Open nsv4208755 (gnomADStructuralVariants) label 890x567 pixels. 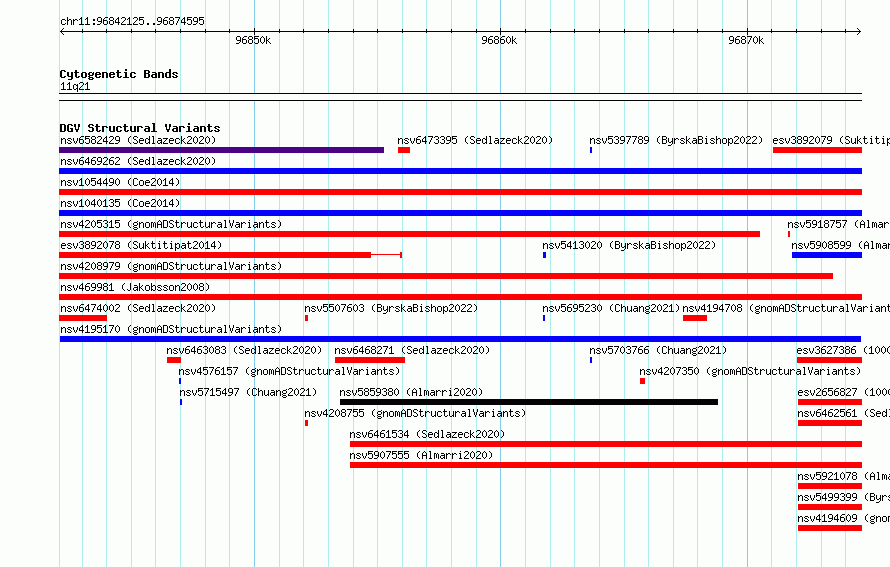[x=415, y=413]
